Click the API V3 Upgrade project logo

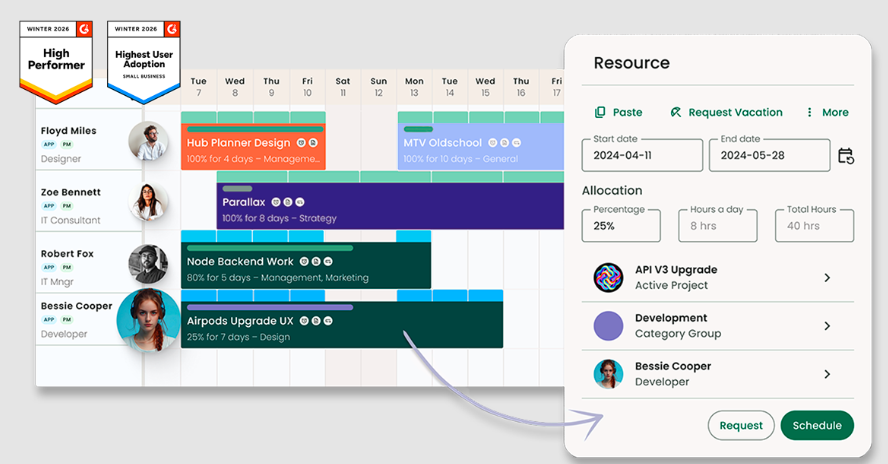click(x=608, y=277)
